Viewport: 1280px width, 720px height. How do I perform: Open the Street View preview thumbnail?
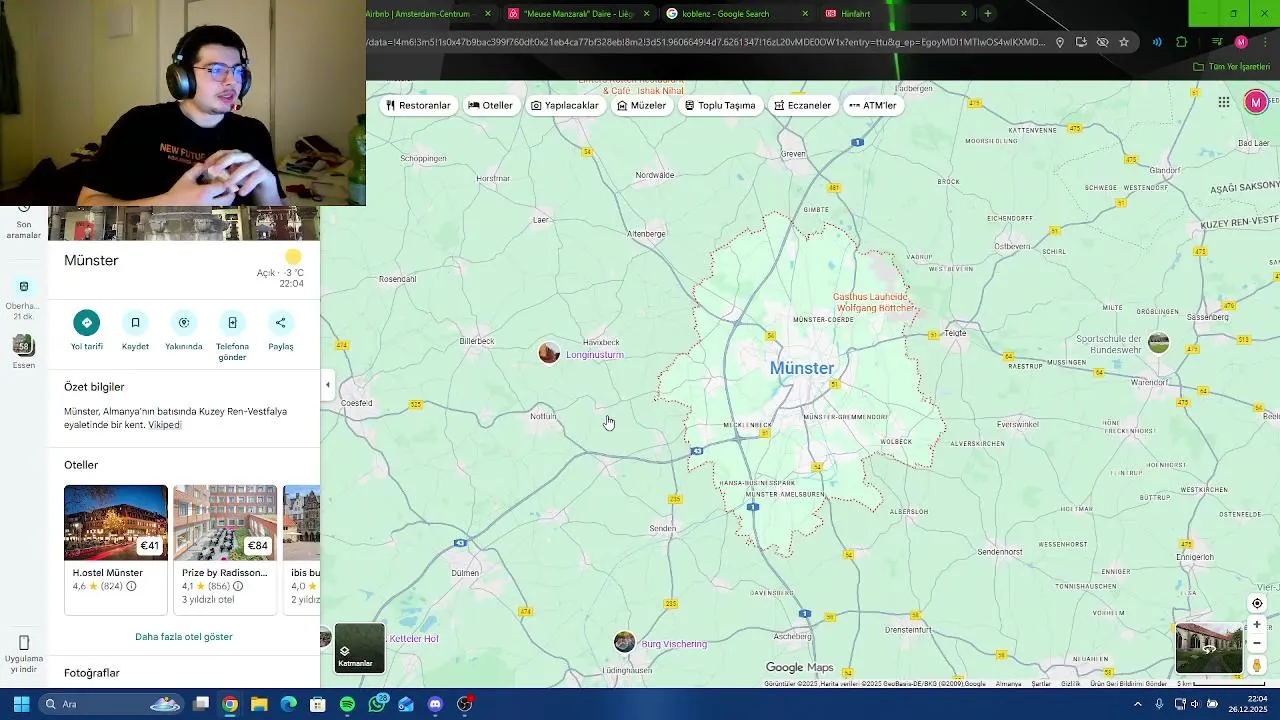click(1209, 648)
